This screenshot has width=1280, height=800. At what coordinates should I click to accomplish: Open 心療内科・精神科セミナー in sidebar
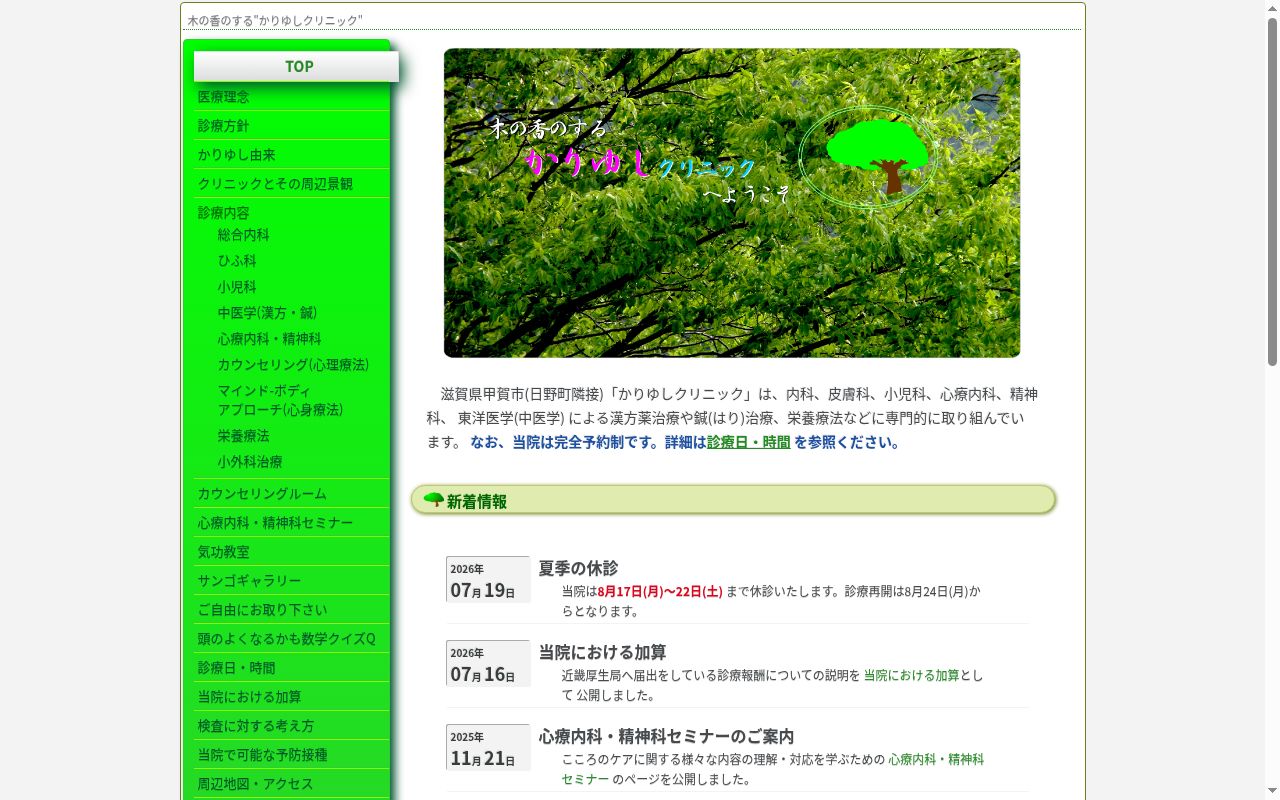click(291, 523)
